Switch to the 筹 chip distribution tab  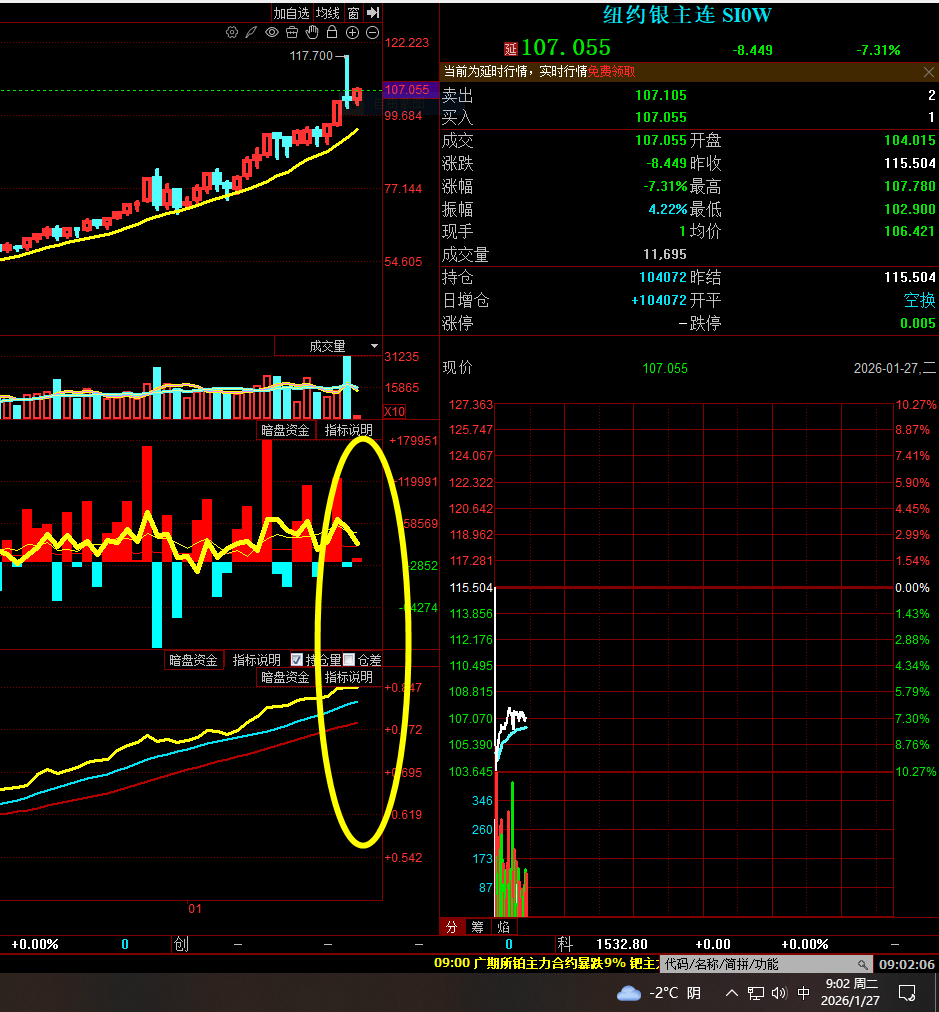(478, 927)
